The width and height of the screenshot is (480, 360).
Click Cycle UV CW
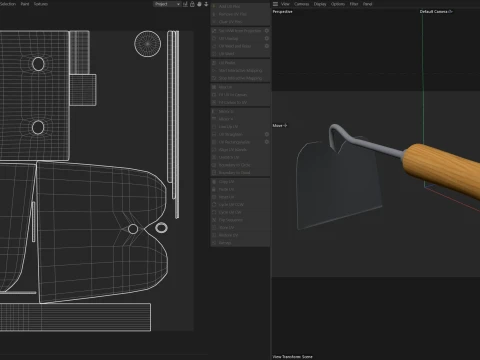240,212
